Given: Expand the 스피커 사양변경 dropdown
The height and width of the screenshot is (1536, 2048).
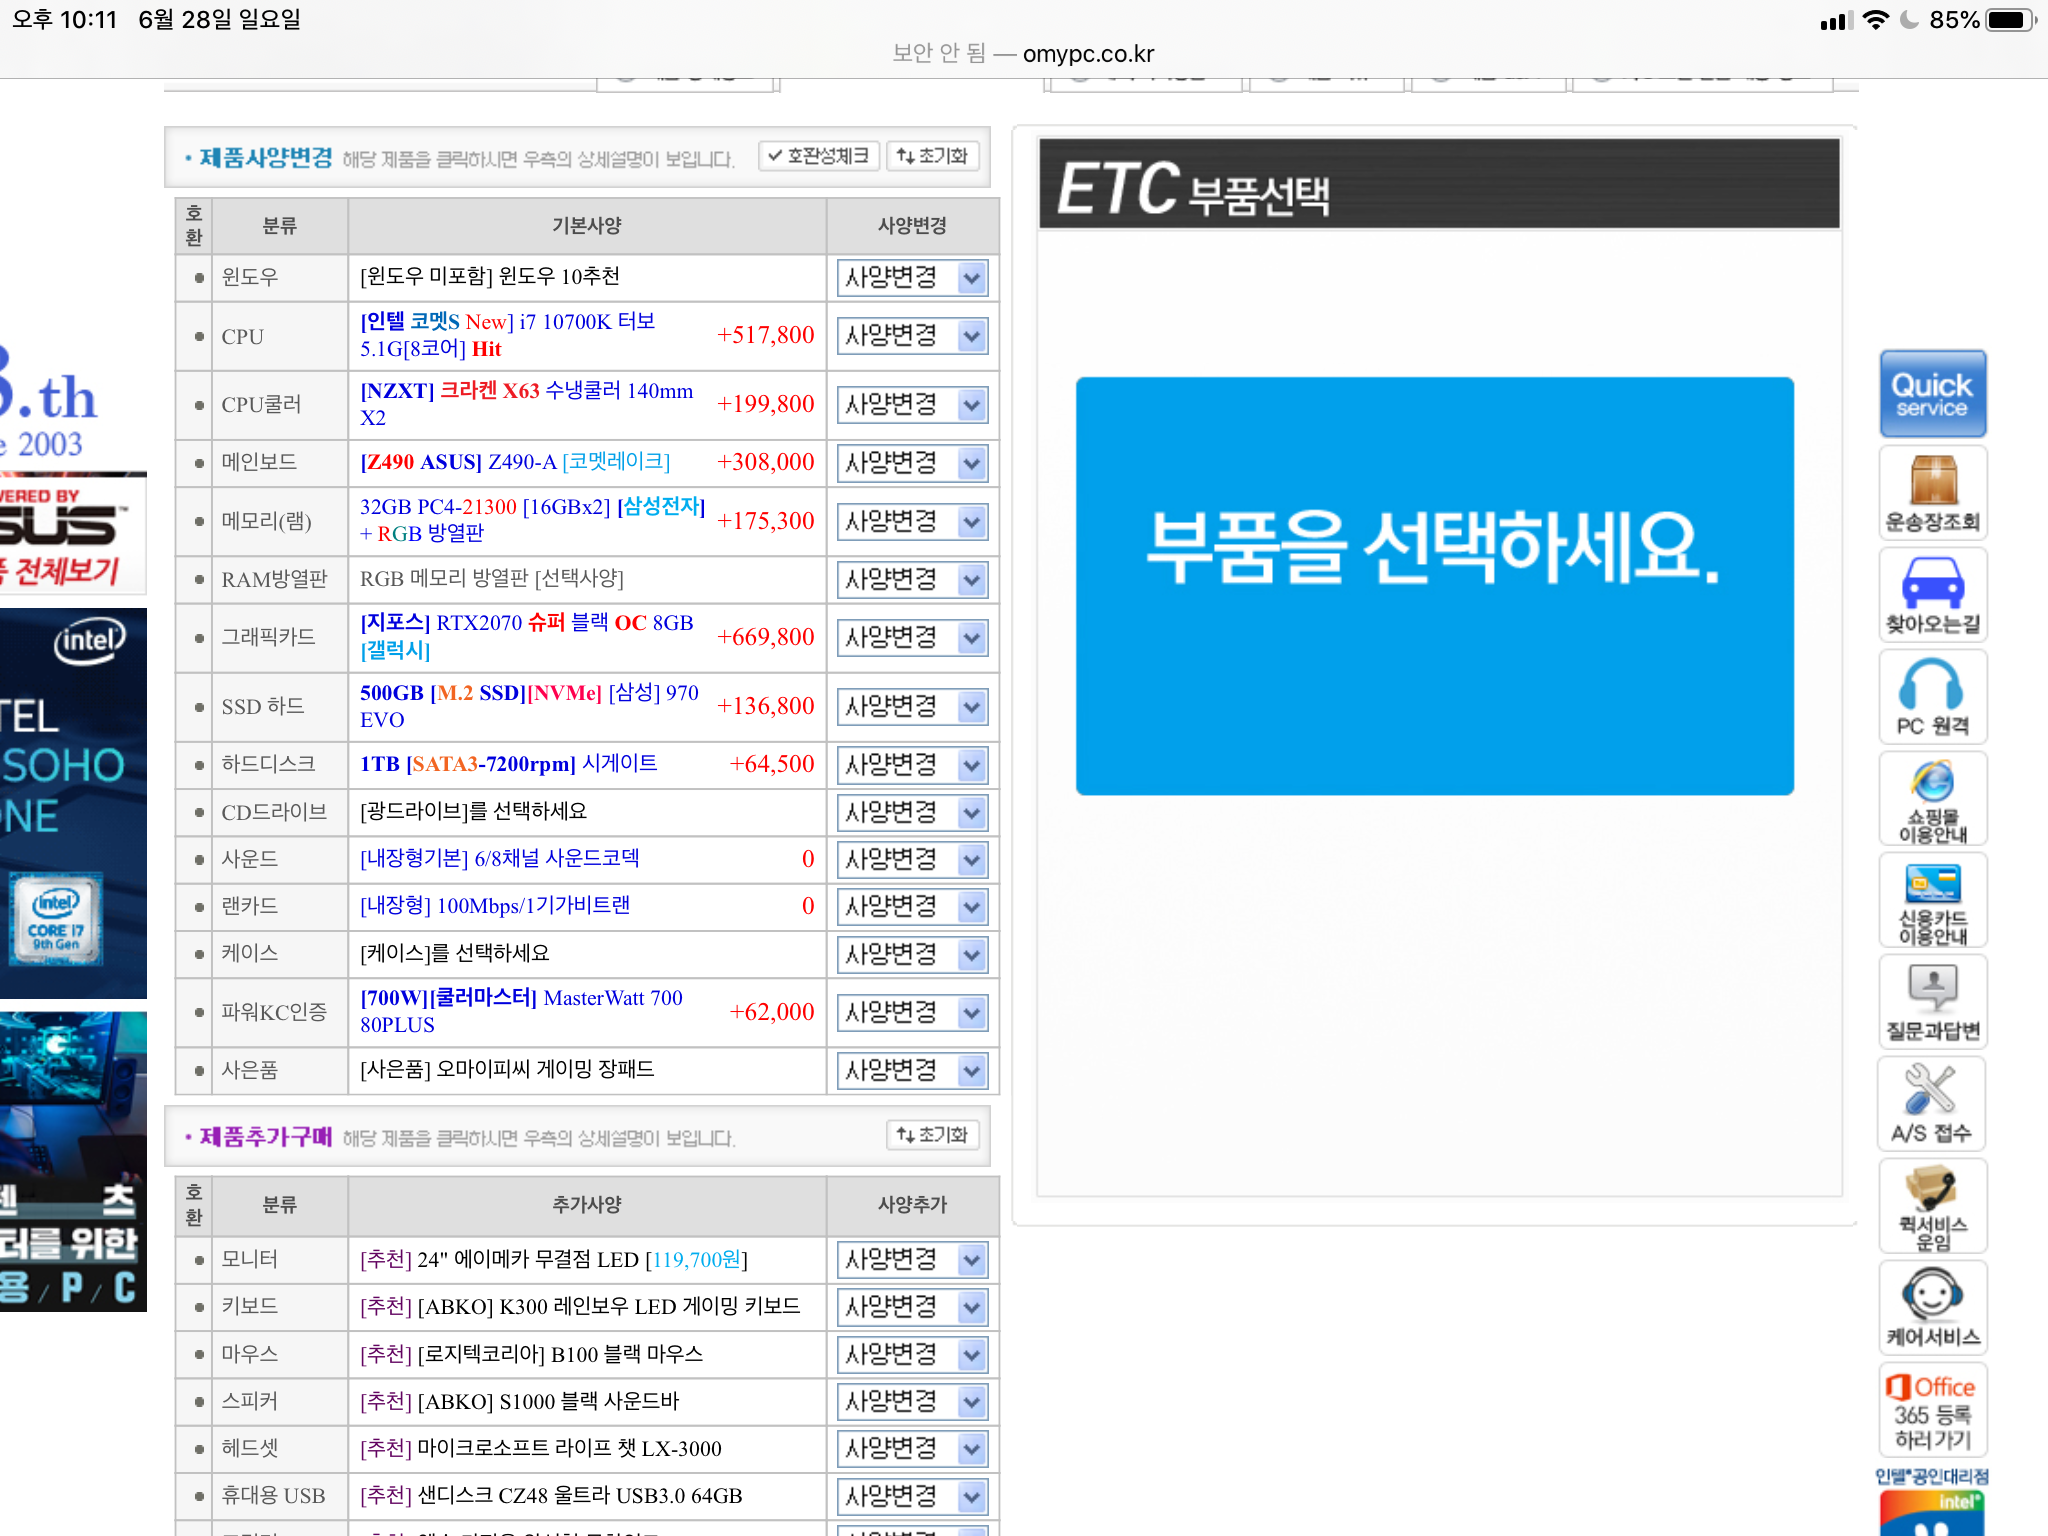Looking at the screenshot, I should click(x=912, y=1402).
